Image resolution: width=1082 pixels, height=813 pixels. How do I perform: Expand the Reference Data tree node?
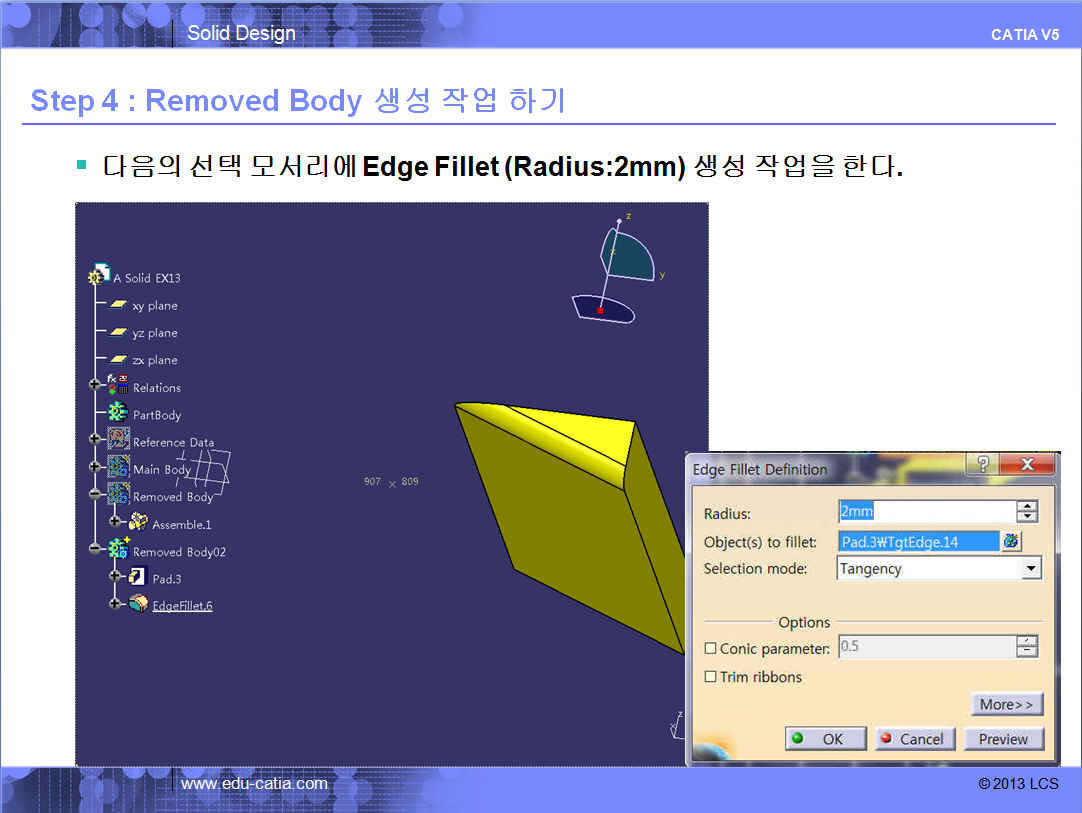coord(95,439)
